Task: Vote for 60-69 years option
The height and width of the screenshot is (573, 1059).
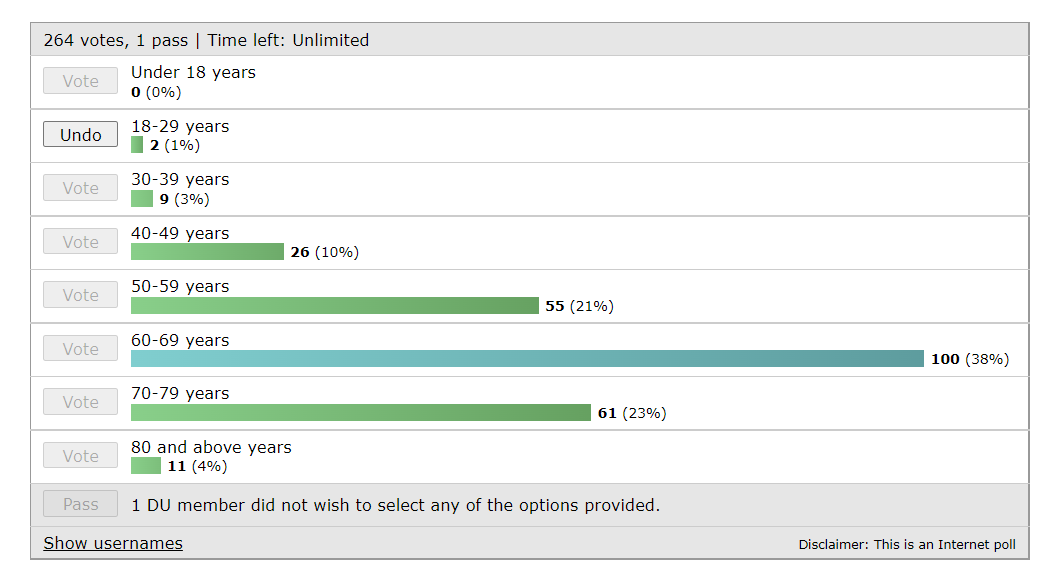Action: point(80,349)
